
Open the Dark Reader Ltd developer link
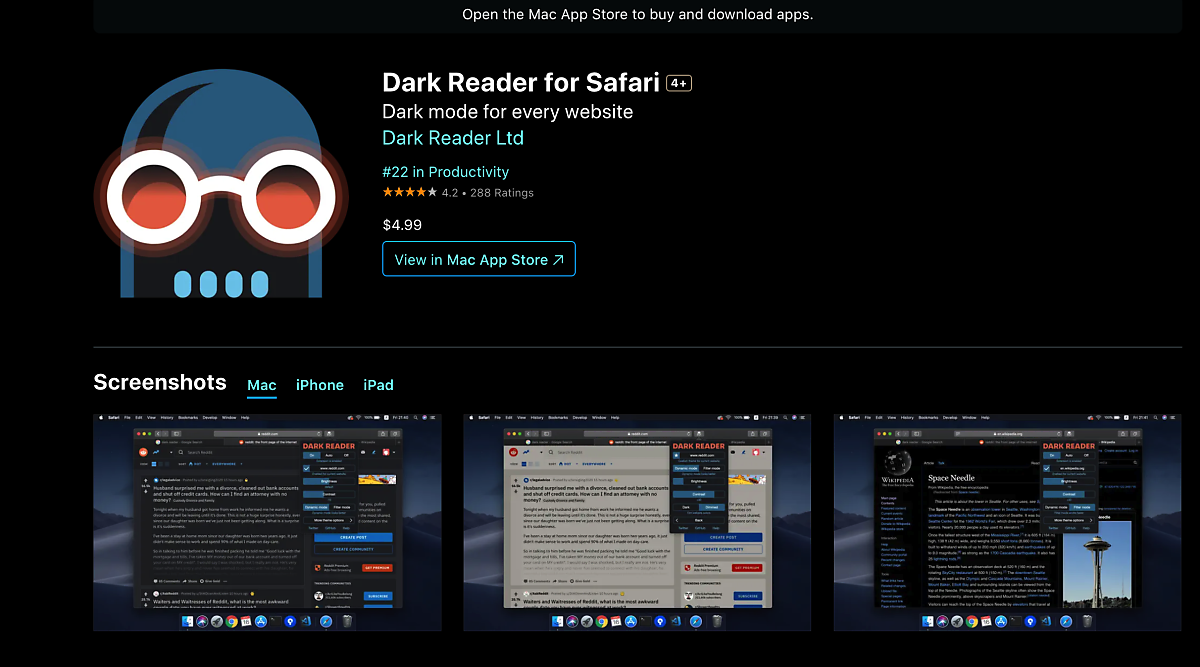pyautogui.click(x=453, y=138)
